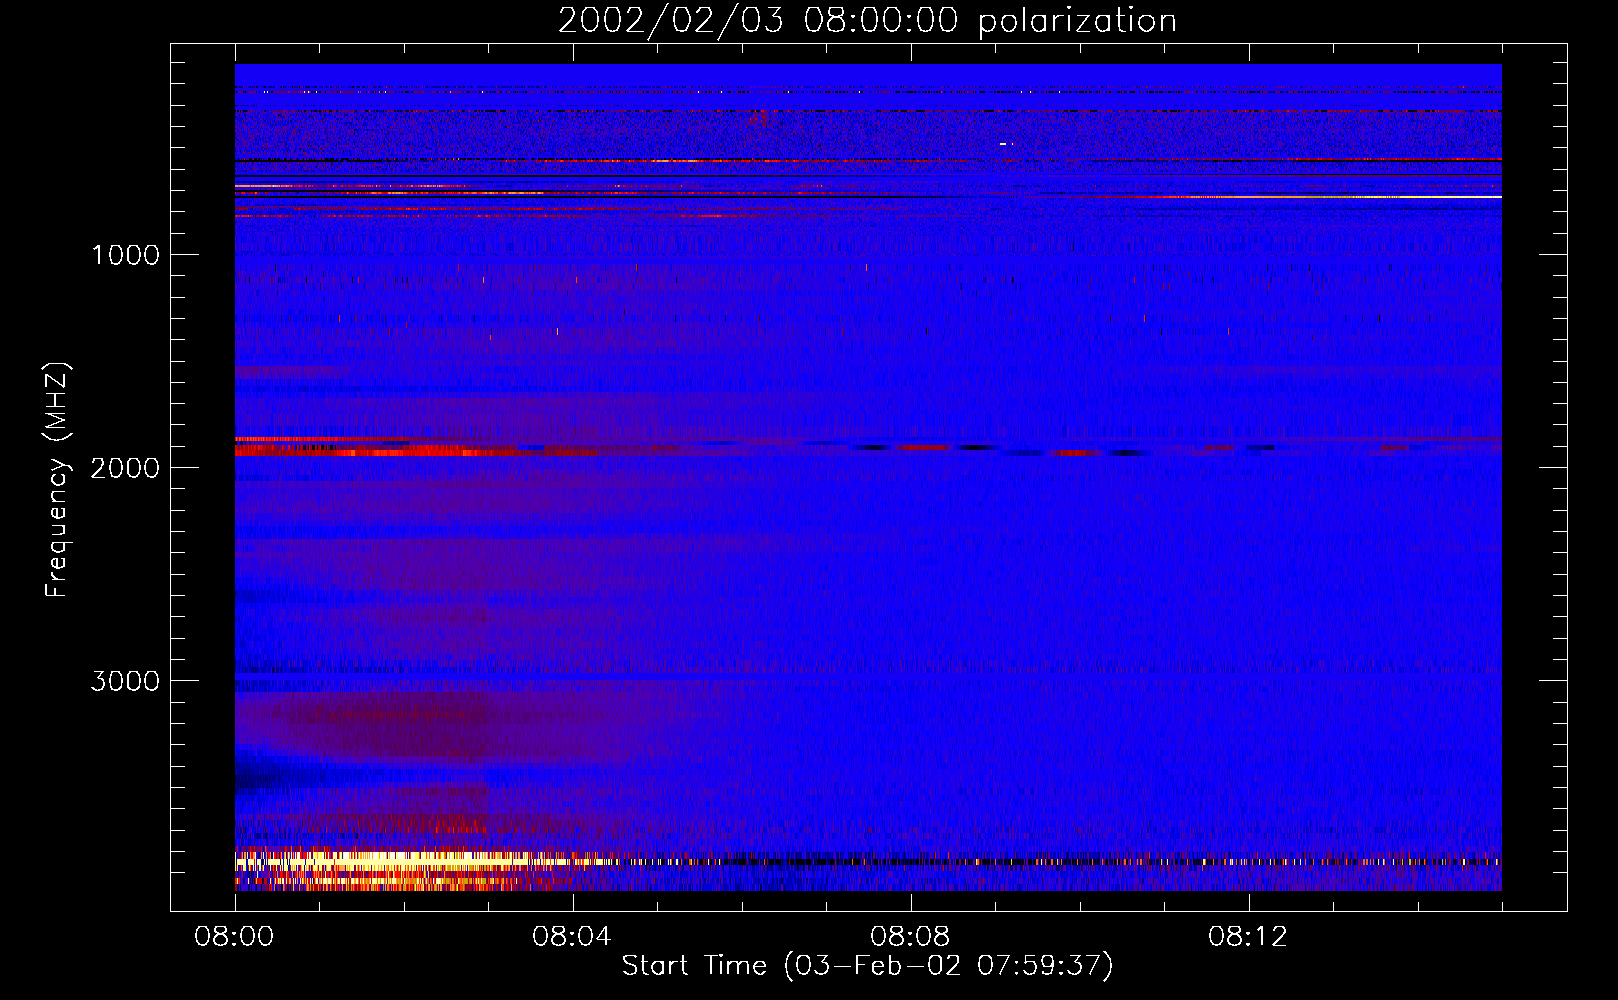The width and height of the screenshot is (1618, 1000).
Task: Click the 'Frequency (MHZ)' axis title
Action: [57, 480]
